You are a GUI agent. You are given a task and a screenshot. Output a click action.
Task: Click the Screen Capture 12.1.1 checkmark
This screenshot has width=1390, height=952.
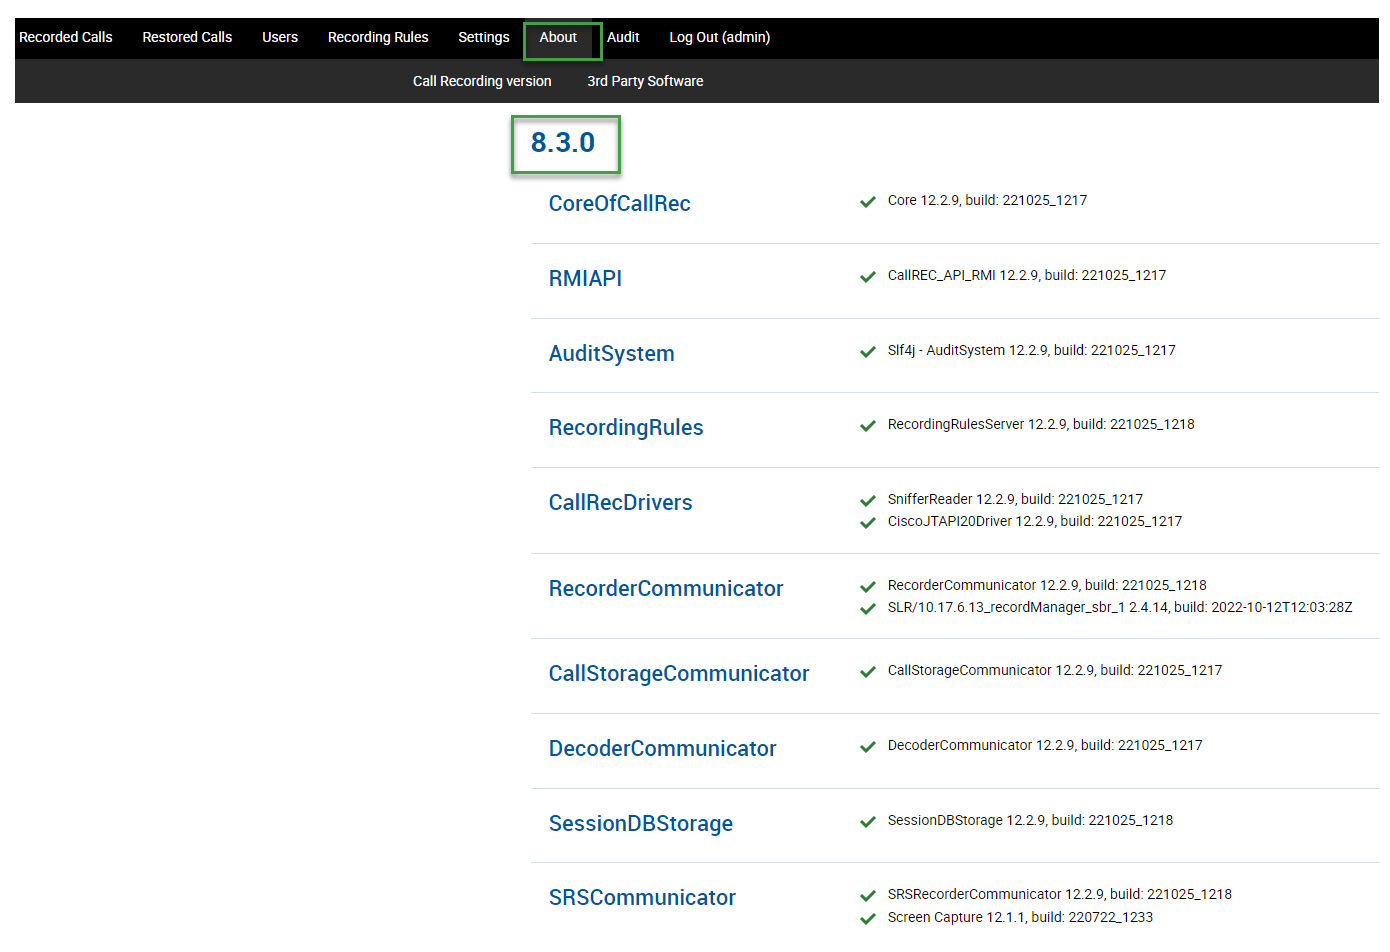click(868, 919)
